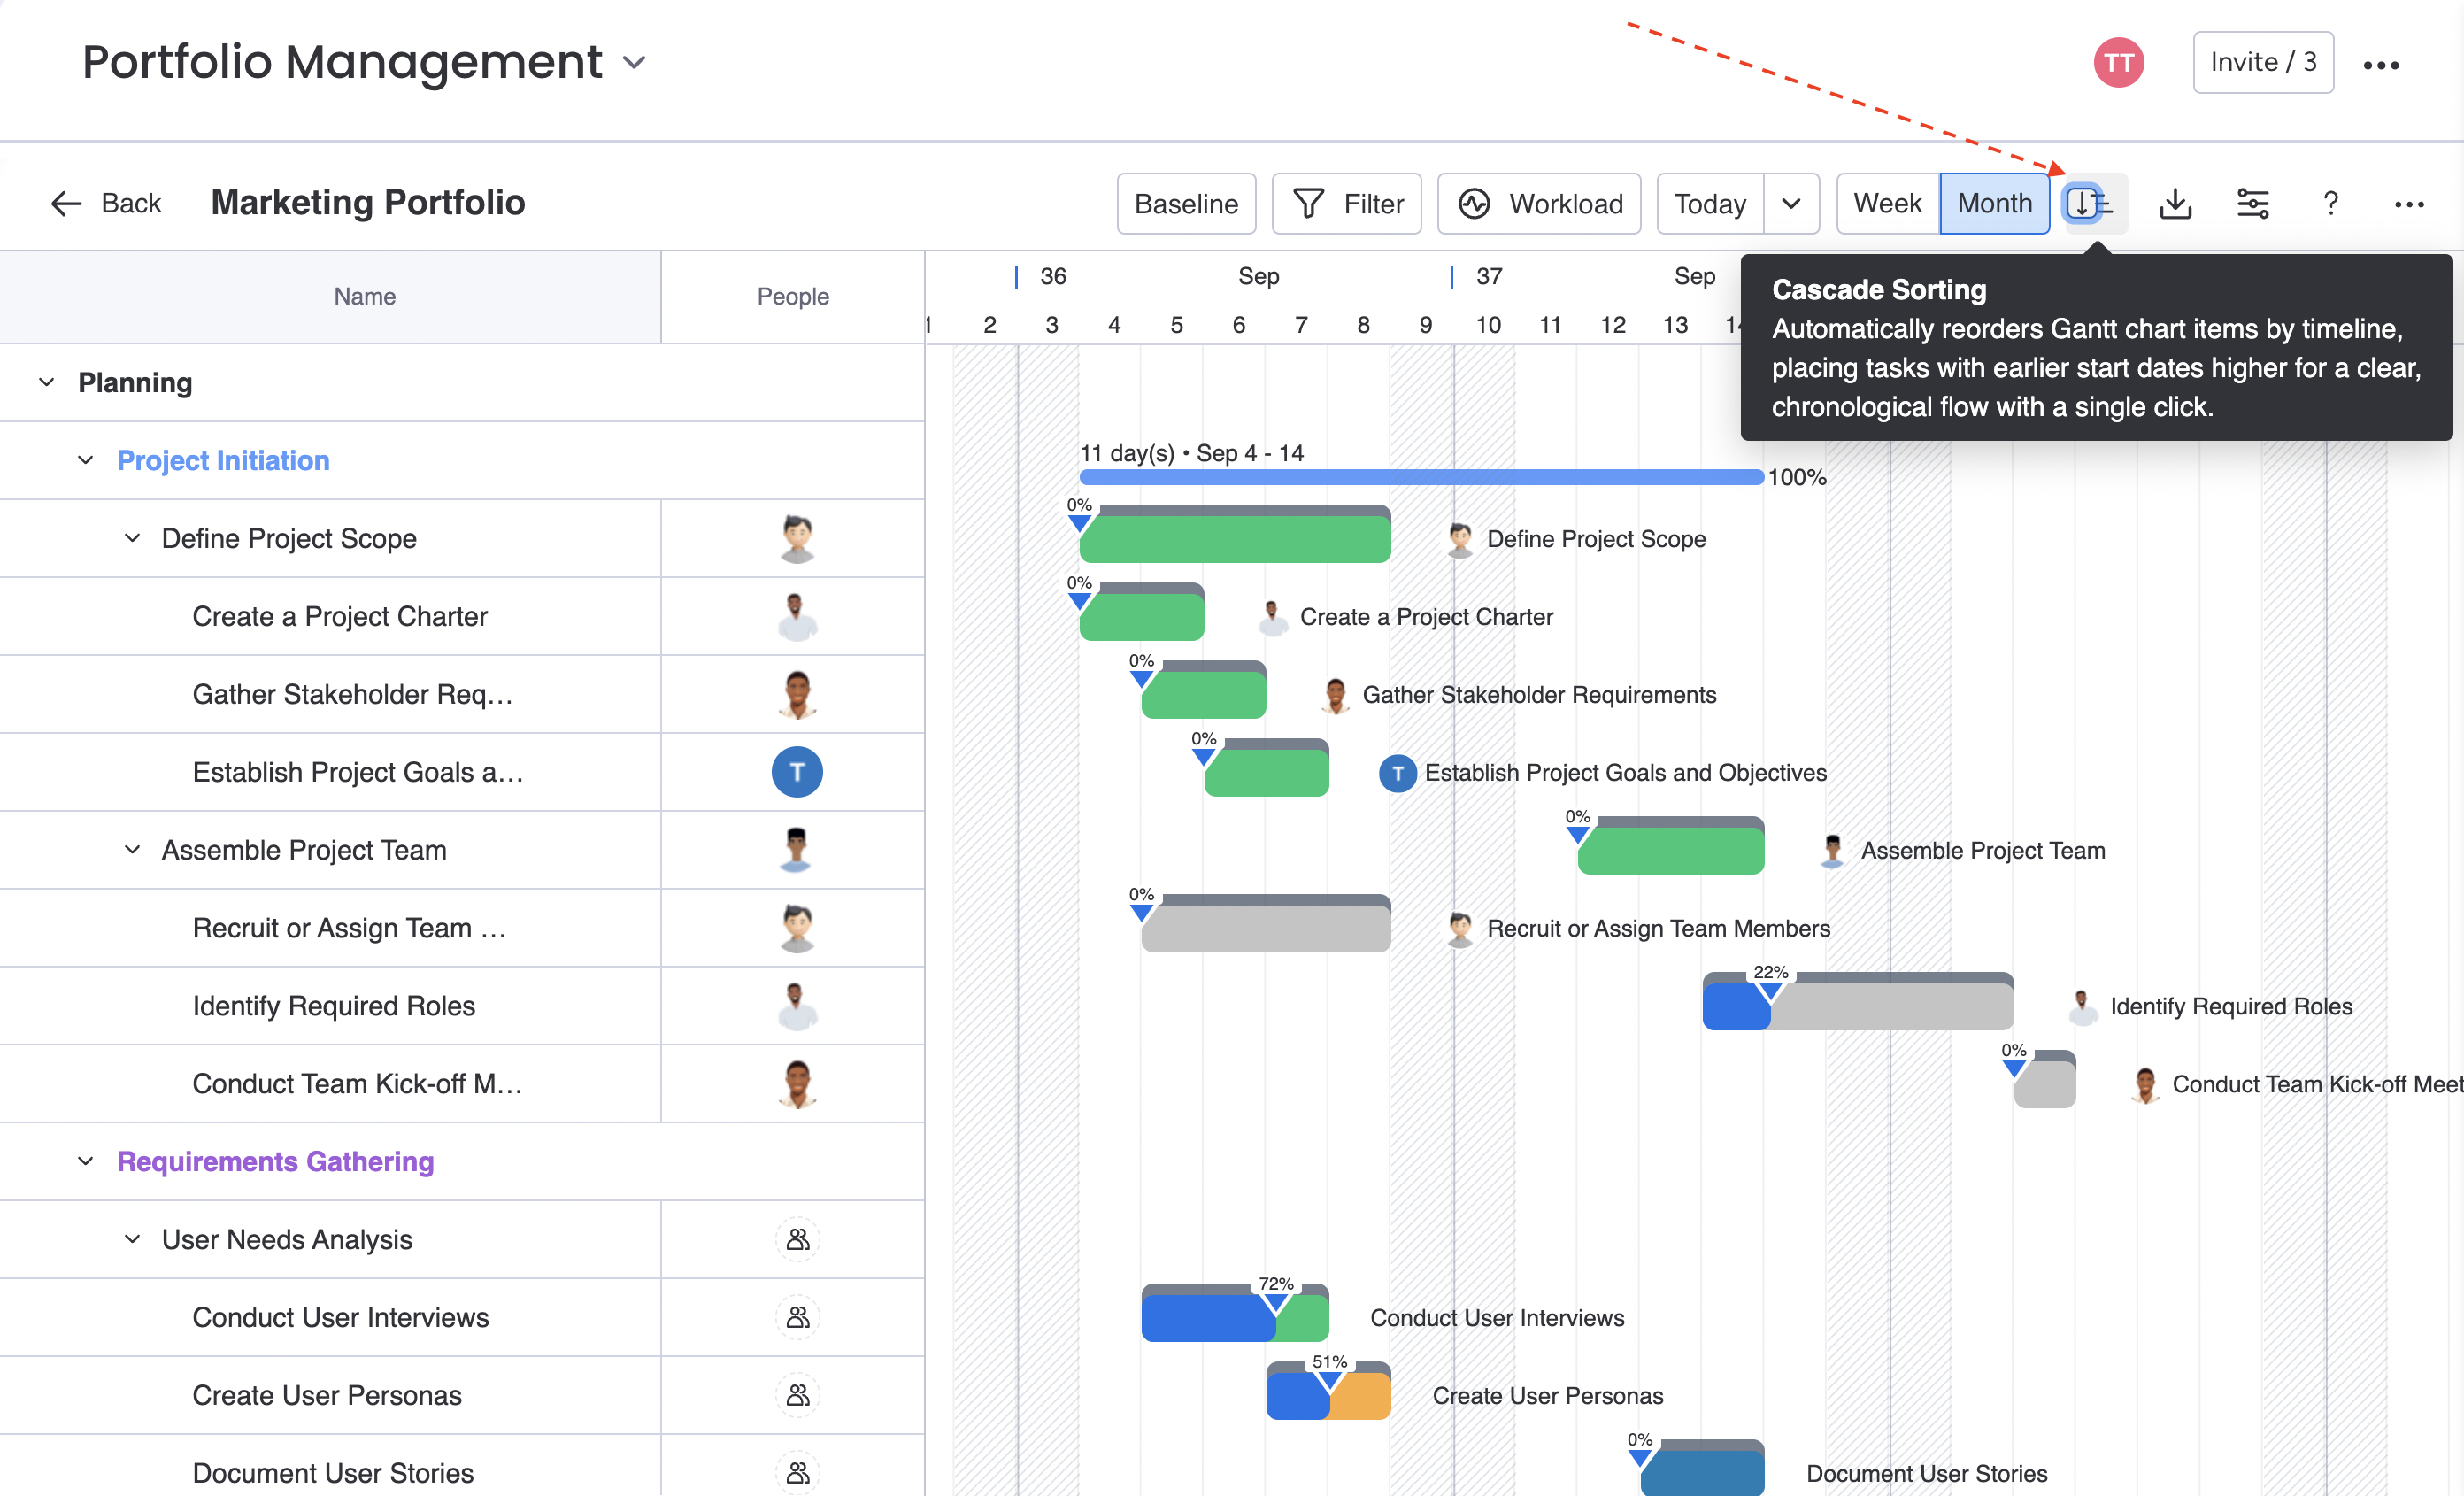Click the Cascade Sorting icon
Viewport: 2464px width, 1496px height.
(2089, 203)
